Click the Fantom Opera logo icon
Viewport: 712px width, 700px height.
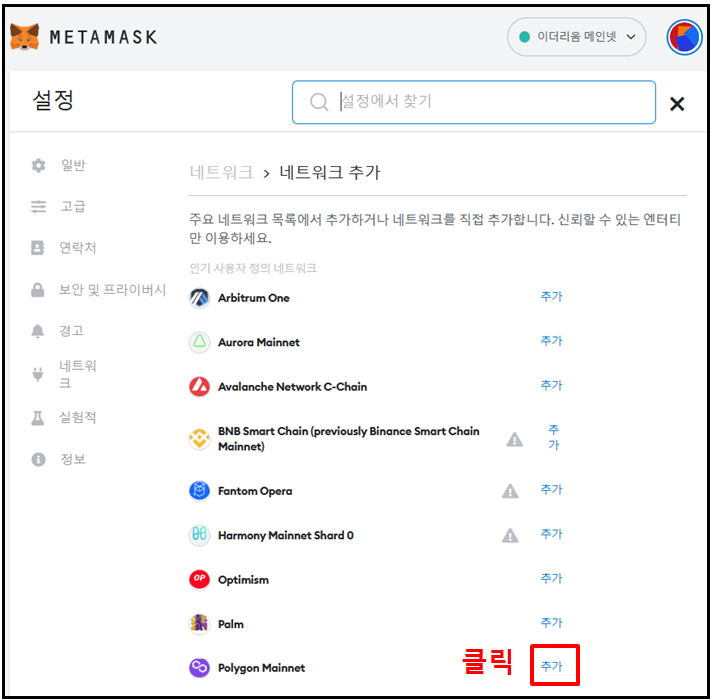pos(199,491)
